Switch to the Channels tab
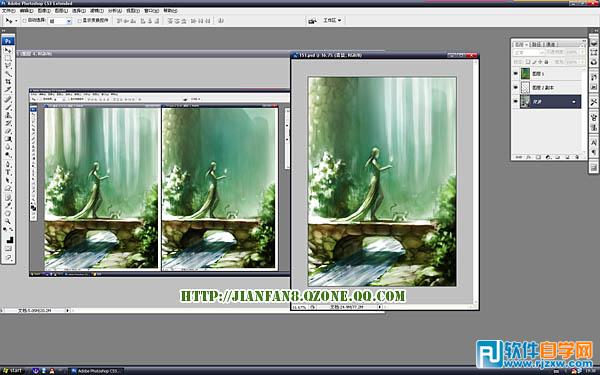This screenshot has height=375, width=600. click(550, 44)
